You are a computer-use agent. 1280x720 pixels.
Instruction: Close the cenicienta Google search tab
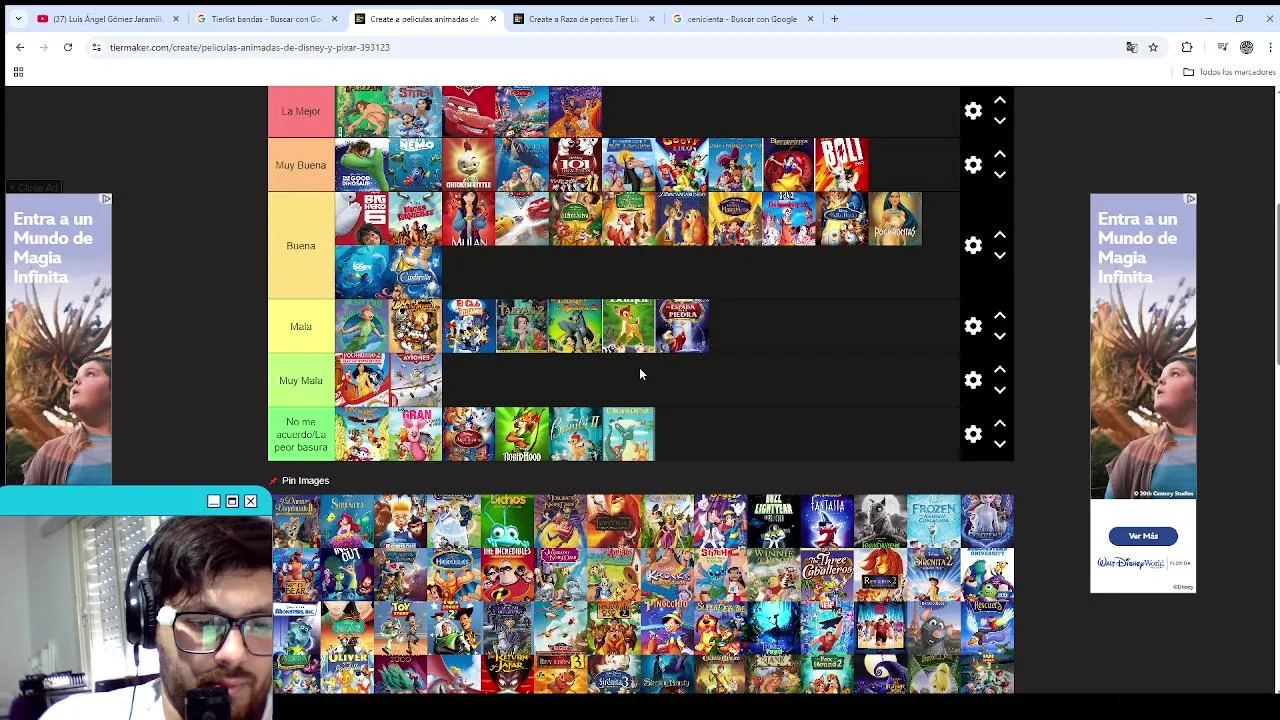pyautogui.click(x=810, y=19)
